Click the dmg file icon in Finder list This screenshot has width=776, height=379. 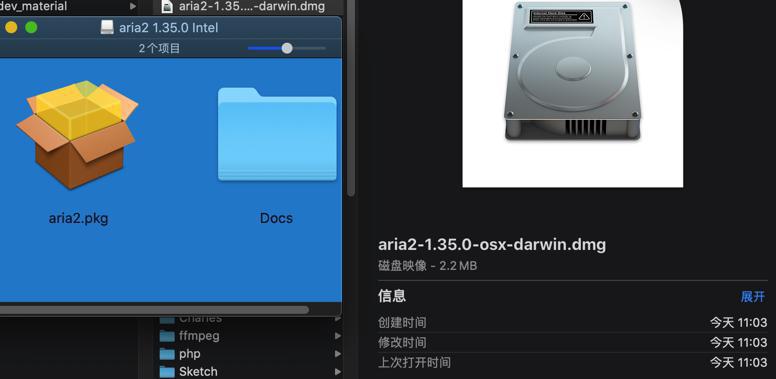pyautogui.click(x=167, y=6)
